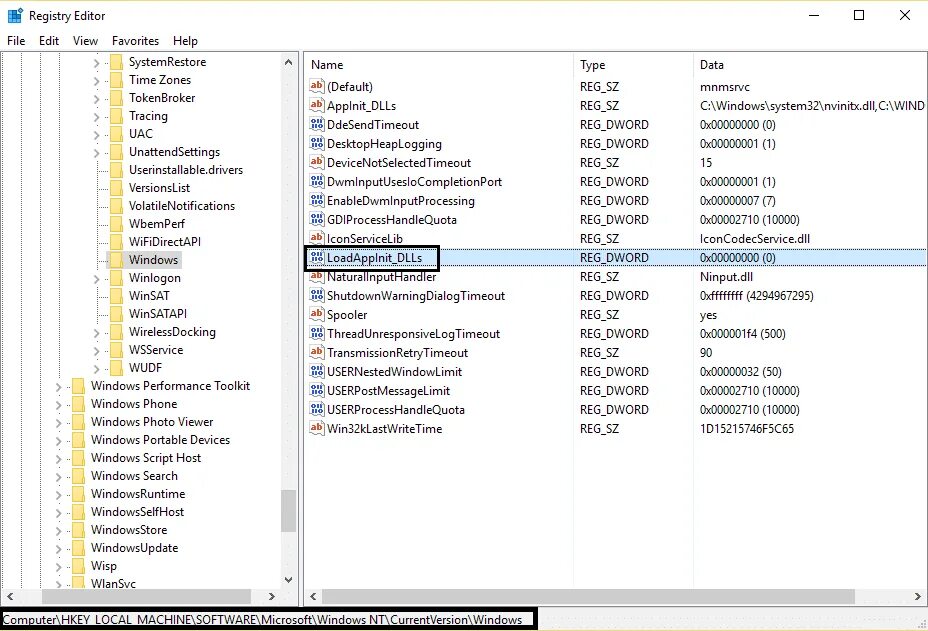Click the data value 'Ninput.dll'

pyautogui.click(x=726, y=276)
